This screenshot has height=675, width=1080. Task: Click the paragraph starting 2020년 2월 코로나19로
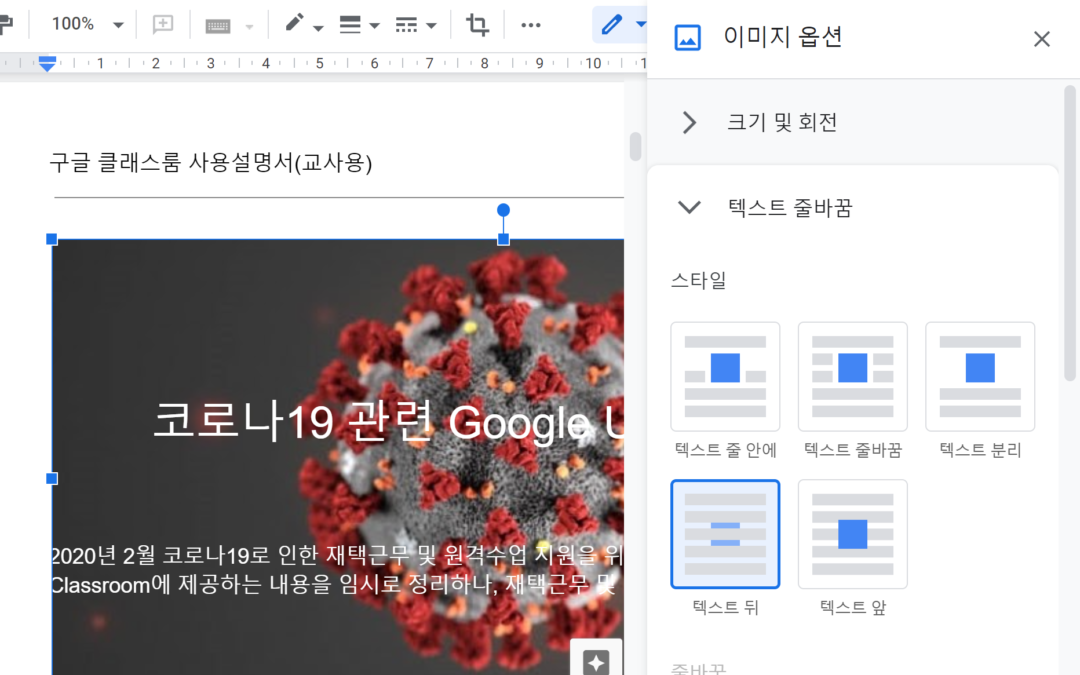338,554
